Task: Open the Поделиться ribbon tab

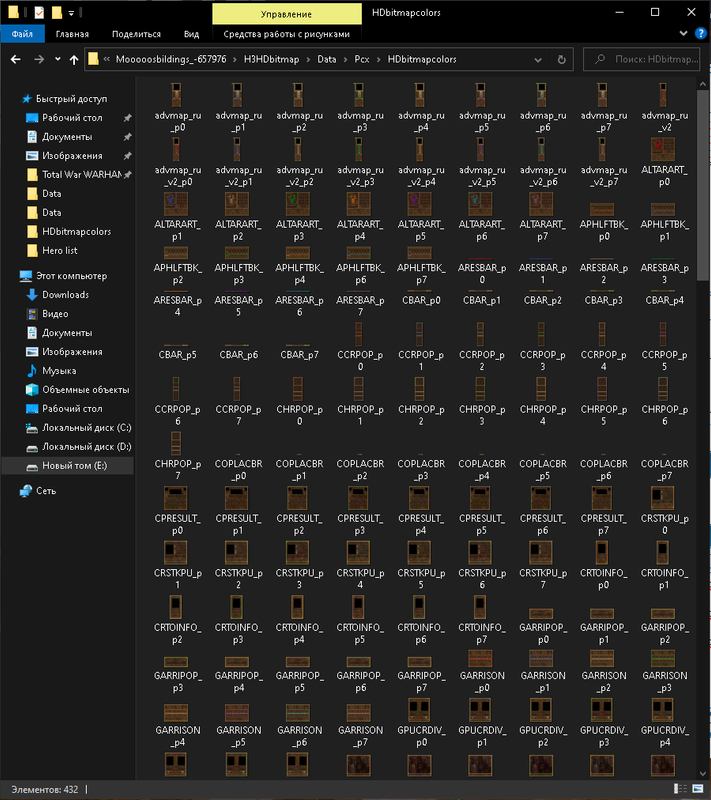Action: point(136,34)
